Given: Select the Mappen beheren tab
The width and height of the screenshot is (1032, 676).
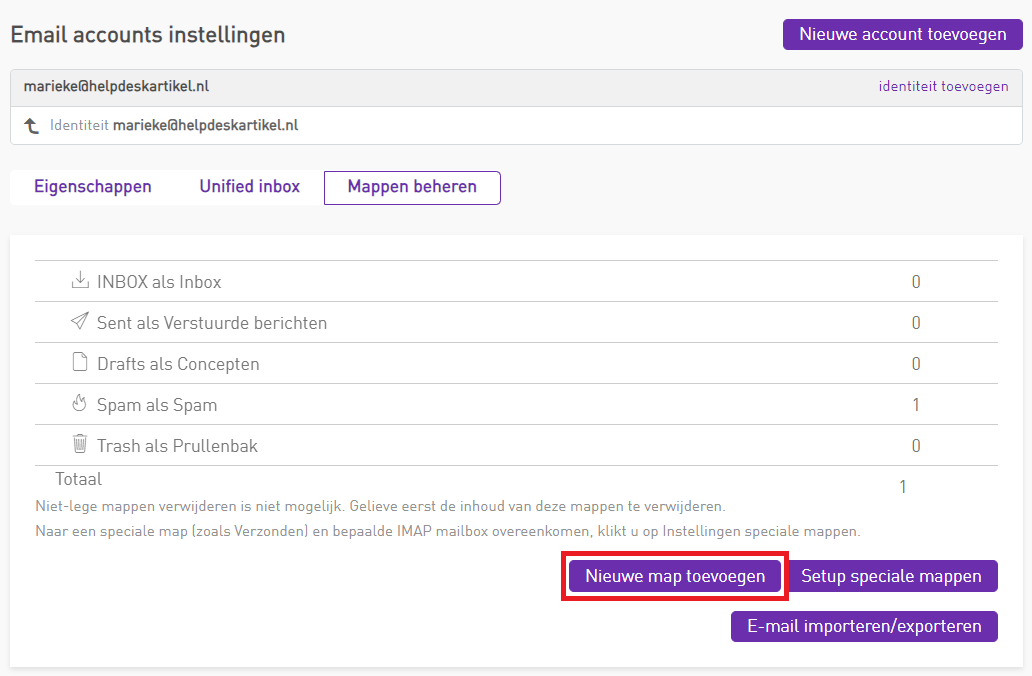Looking at the screenshot, I should (412, 187).
